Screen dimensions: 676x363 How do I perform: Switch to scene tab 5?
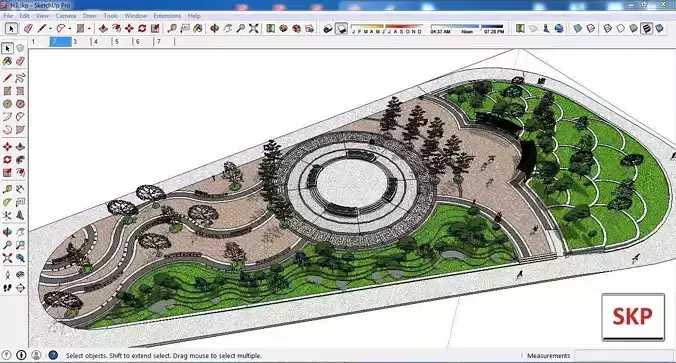[123, 41]
